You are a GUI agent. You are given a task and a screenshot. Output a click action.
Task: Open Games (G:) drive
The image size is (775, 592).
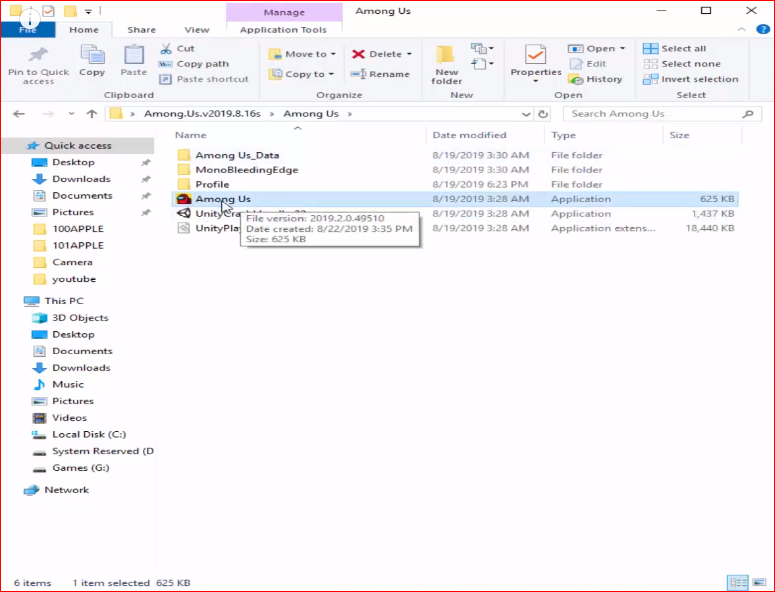coord(81,467)
